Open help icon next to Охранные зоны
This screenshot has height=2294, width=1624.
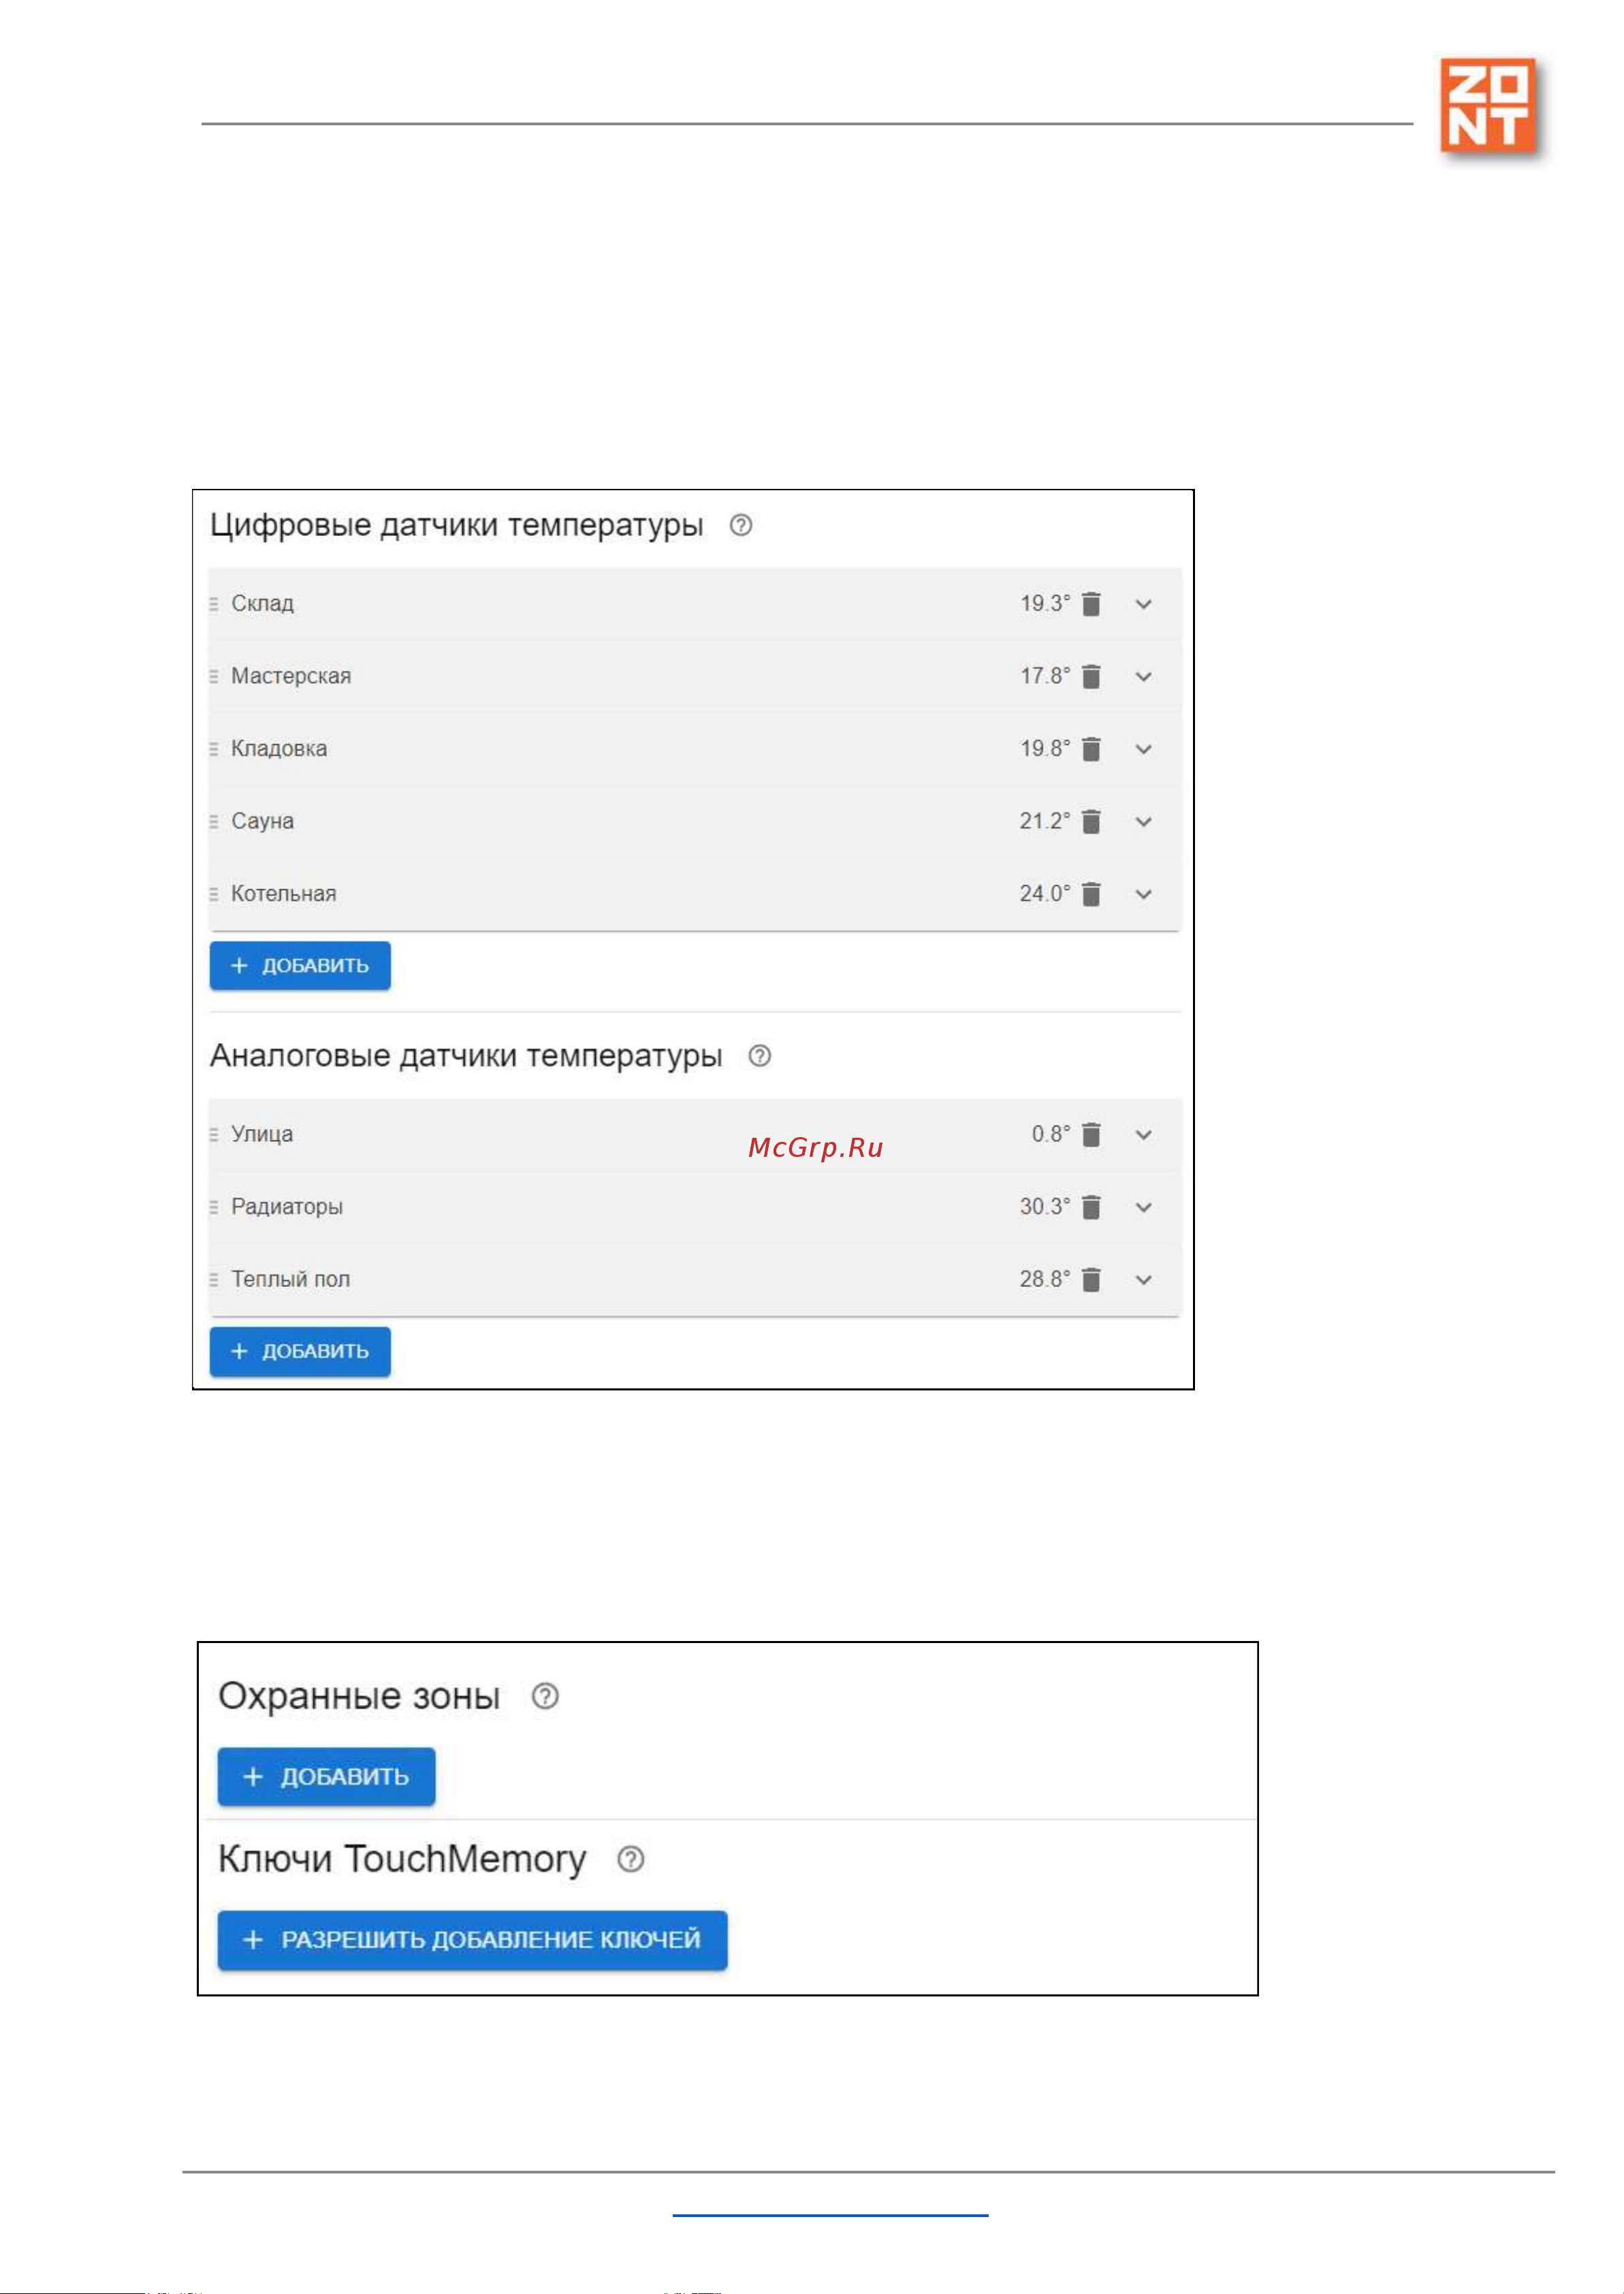click(545, 1696)
